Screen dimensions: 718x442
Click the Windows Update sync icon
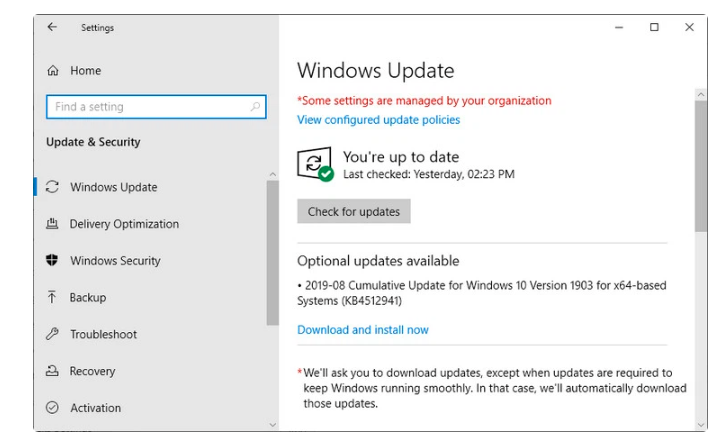pyautogui.click(x=53, y=187)
